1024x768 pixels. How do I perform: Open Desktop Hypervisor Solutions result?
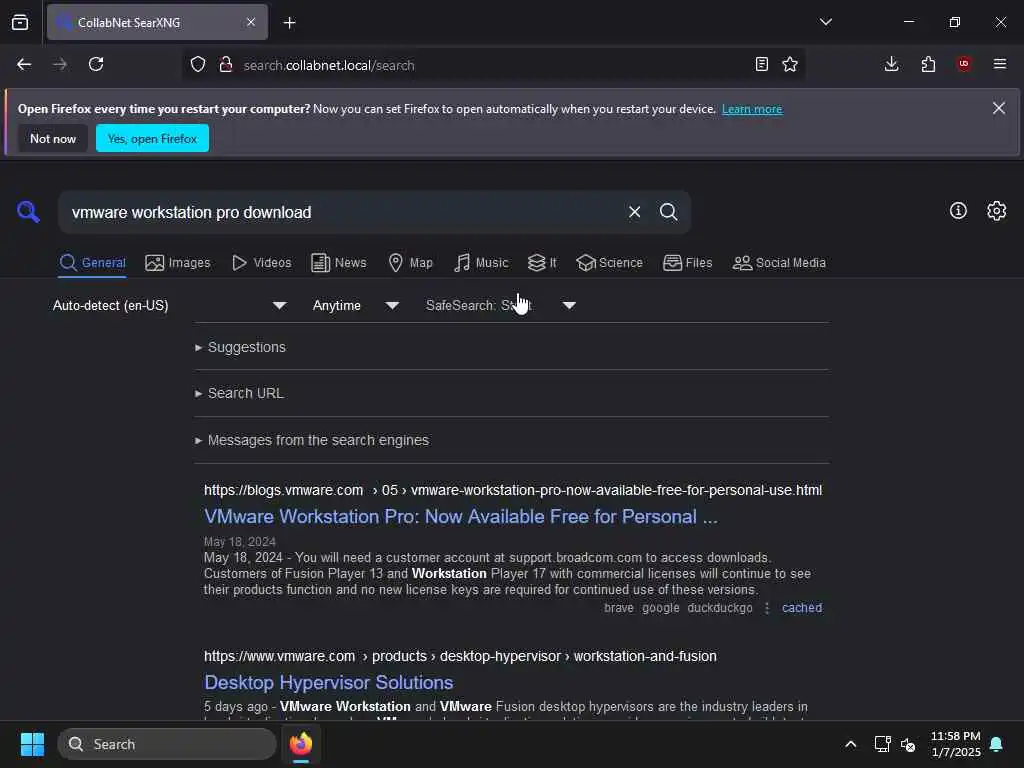(328, 682)
